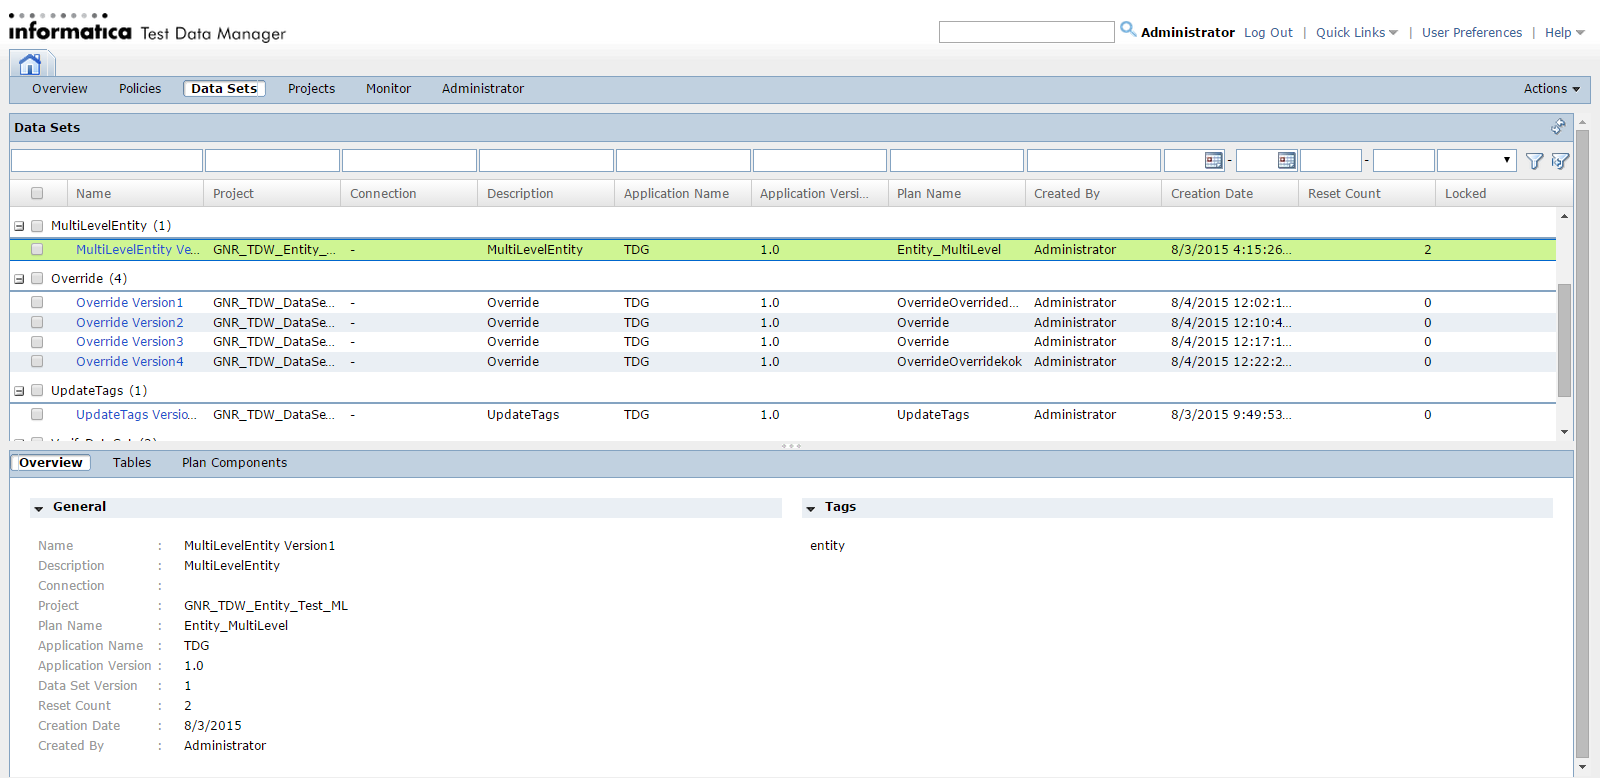Collapse the Override group
Screen dimensions: 1600x778
tap(19, 279)
